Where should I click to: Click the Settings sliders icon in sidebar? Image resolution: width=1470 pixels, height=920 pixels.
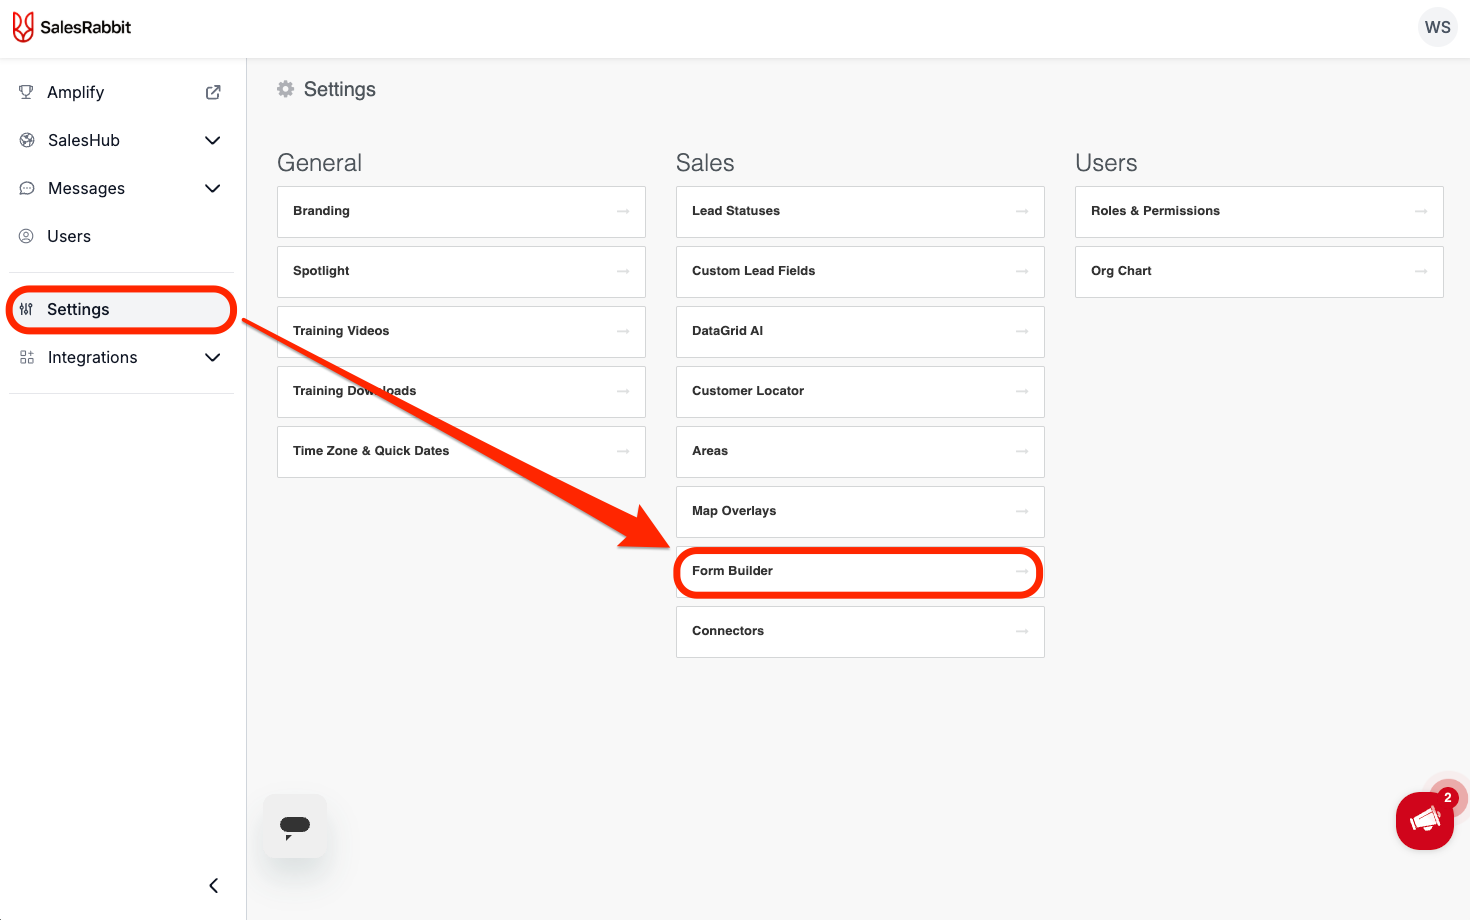pyautogui.click(x=26, y=309)
